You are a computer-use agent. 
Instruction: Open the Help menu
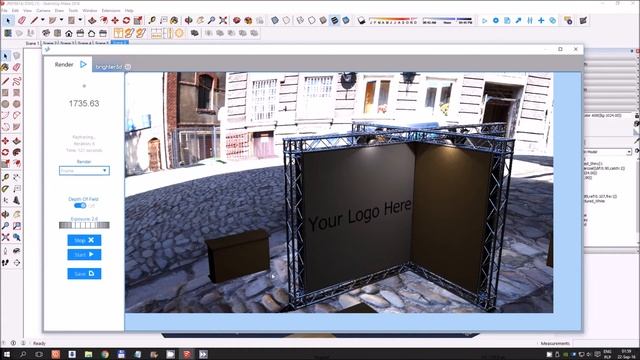coord(129,10)
